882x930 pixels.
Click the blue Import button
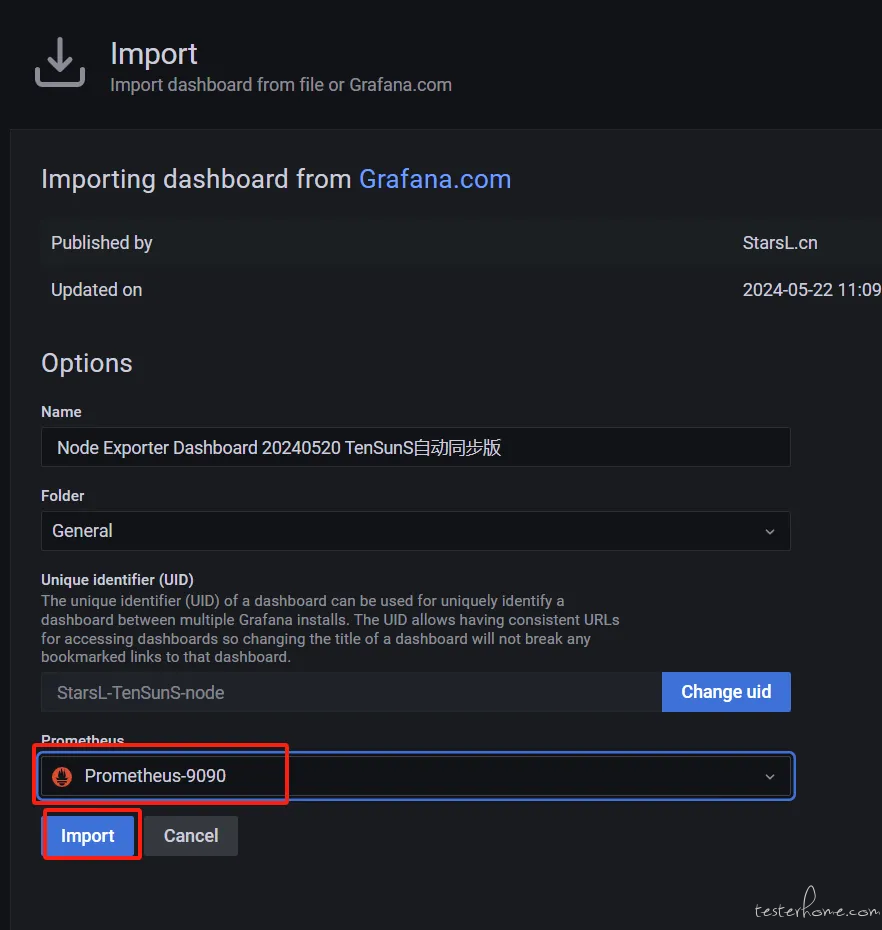[88, 836]
